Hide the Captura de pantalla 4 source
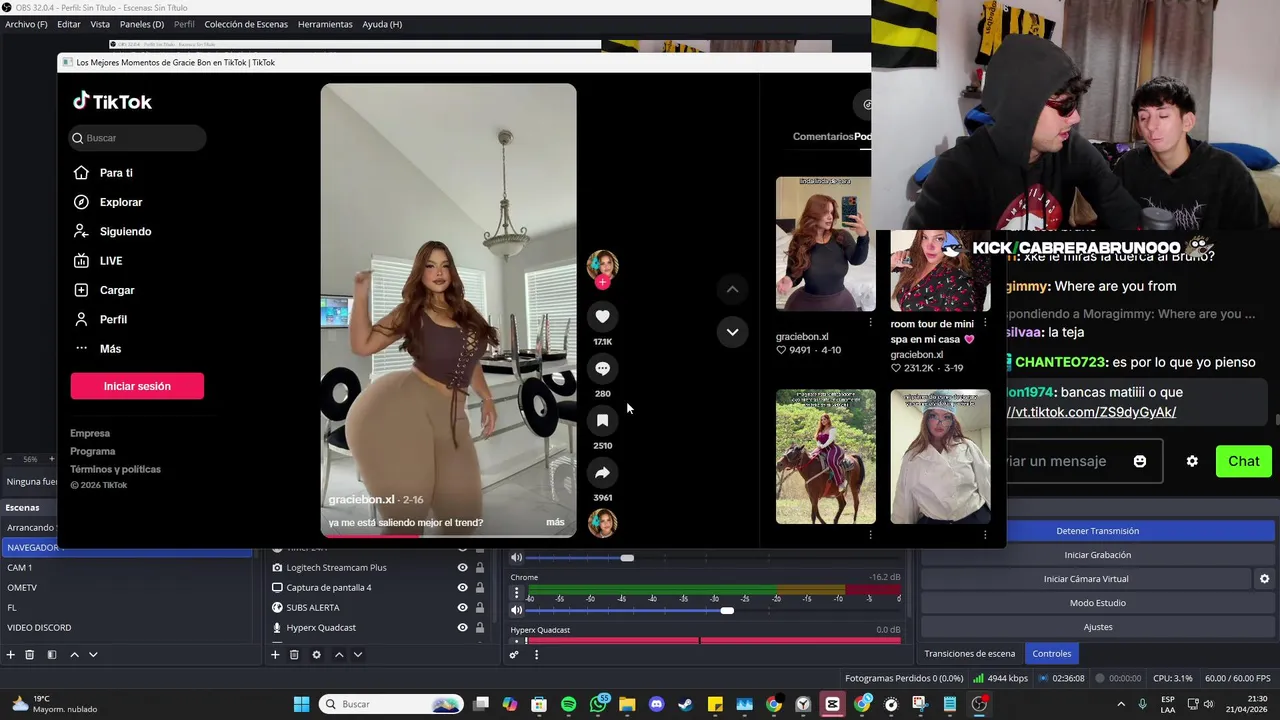1280x720 pixels. (462, 587)
